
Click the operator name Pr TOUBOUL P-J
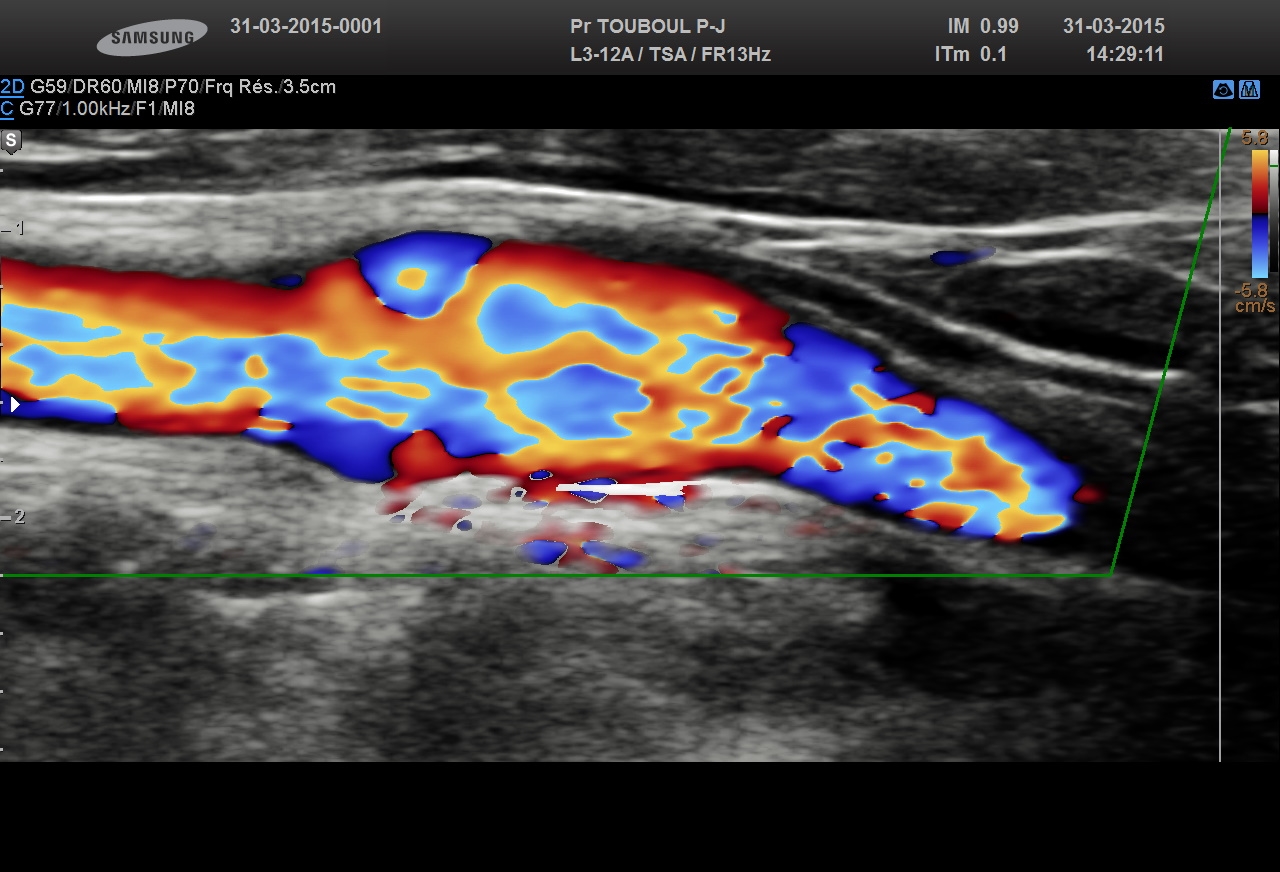(647, 27)
